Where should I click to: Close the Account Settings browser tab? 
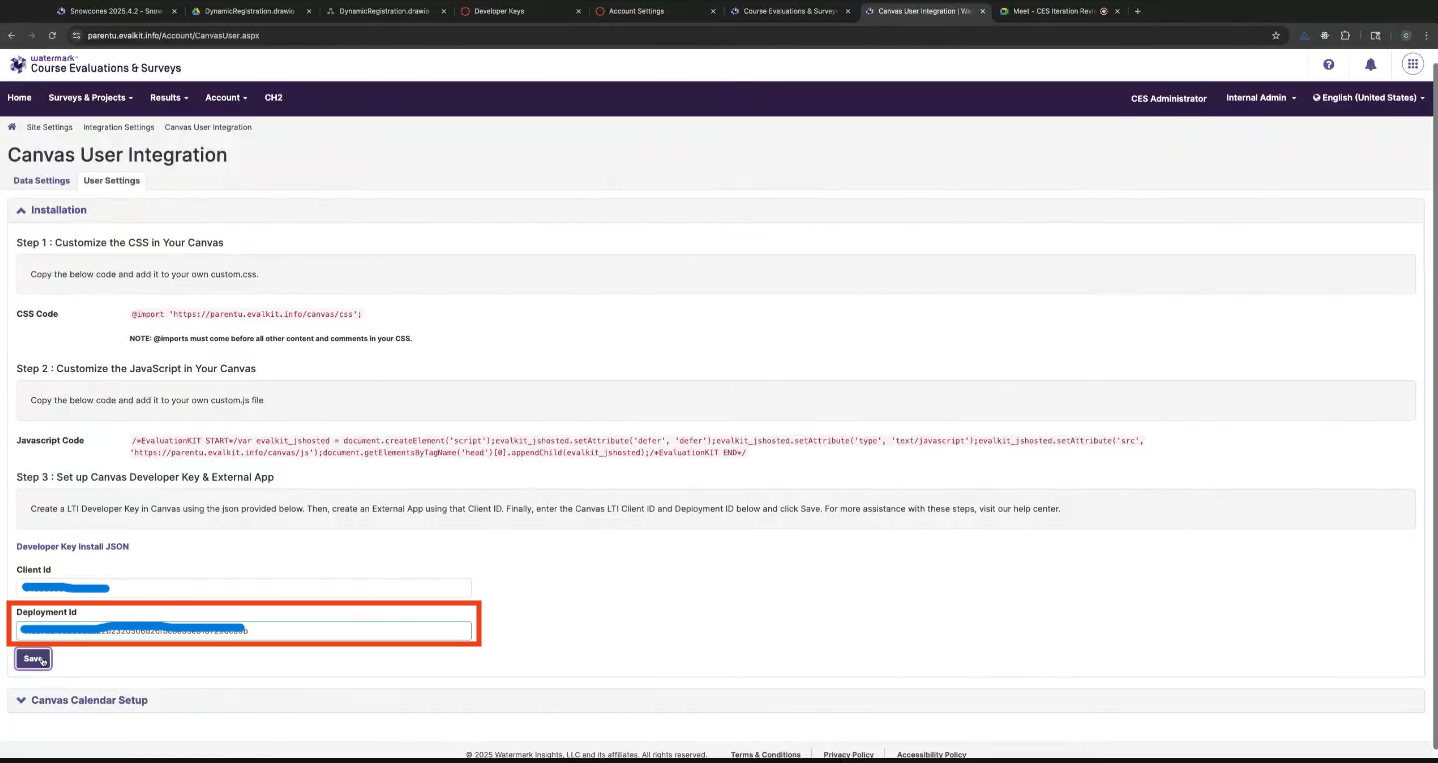pyautogui.click(x=713, y=11)
